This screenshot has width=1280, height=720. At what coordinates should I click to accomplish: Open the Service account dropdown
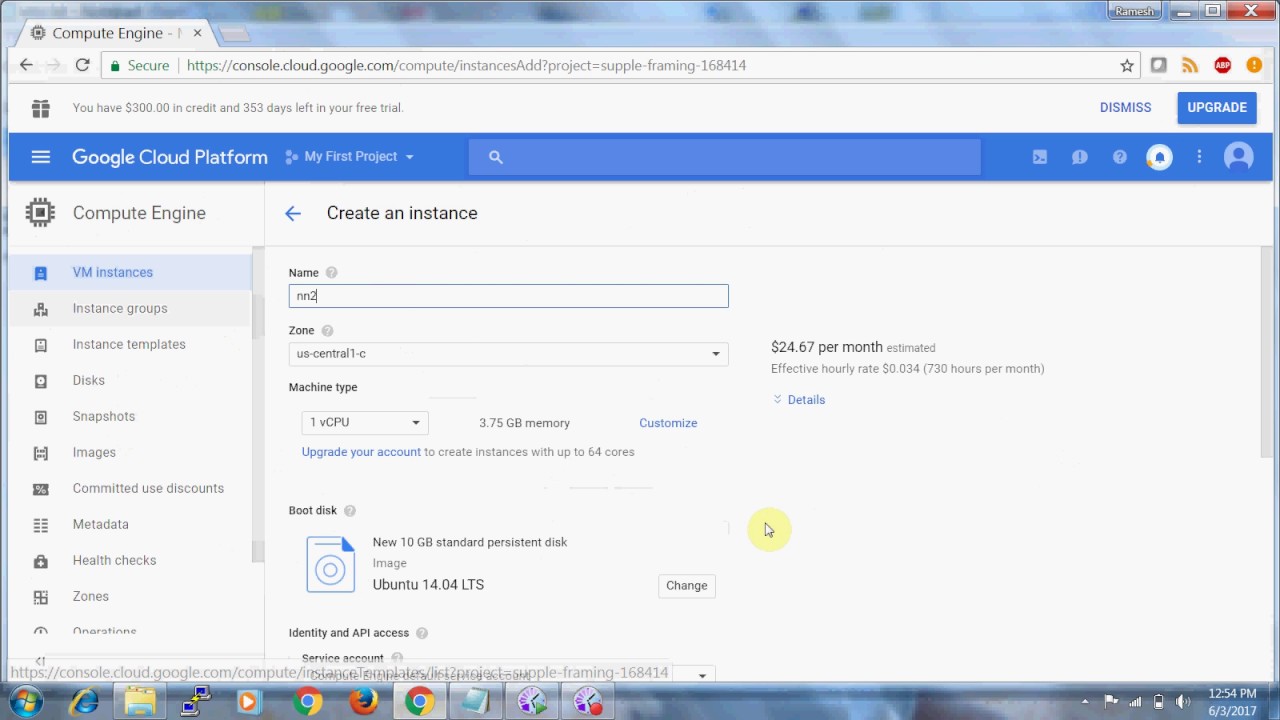[x=508, y=676]
